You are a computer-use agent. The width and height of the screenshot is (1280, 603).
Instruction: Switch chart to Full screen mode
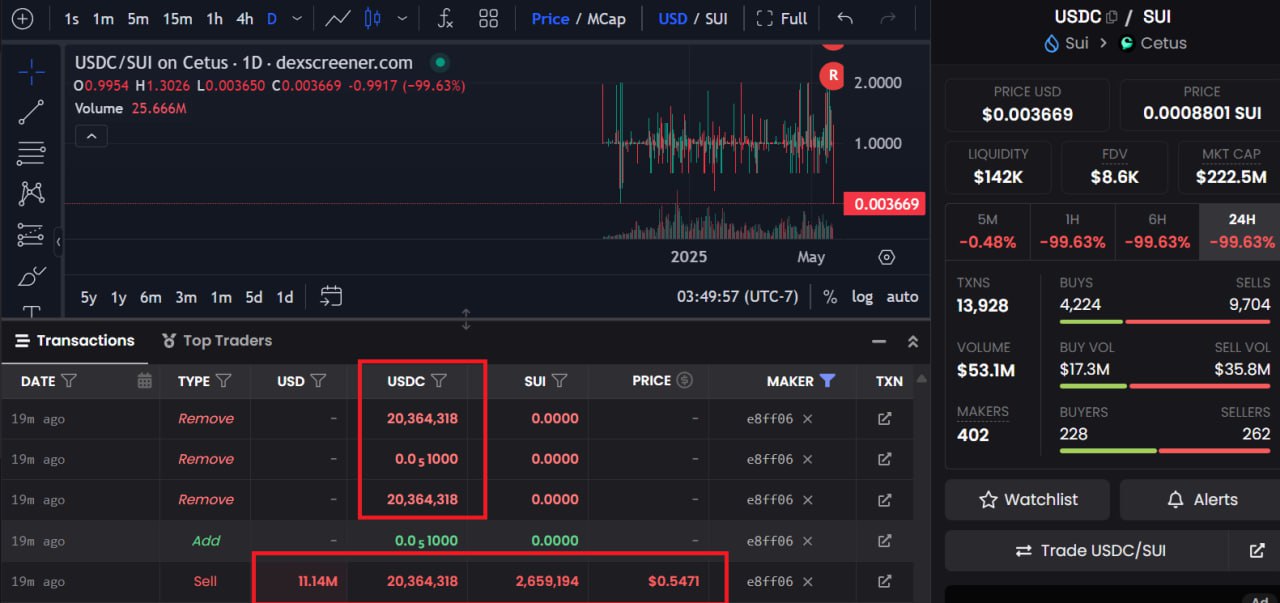click(782, 18)
